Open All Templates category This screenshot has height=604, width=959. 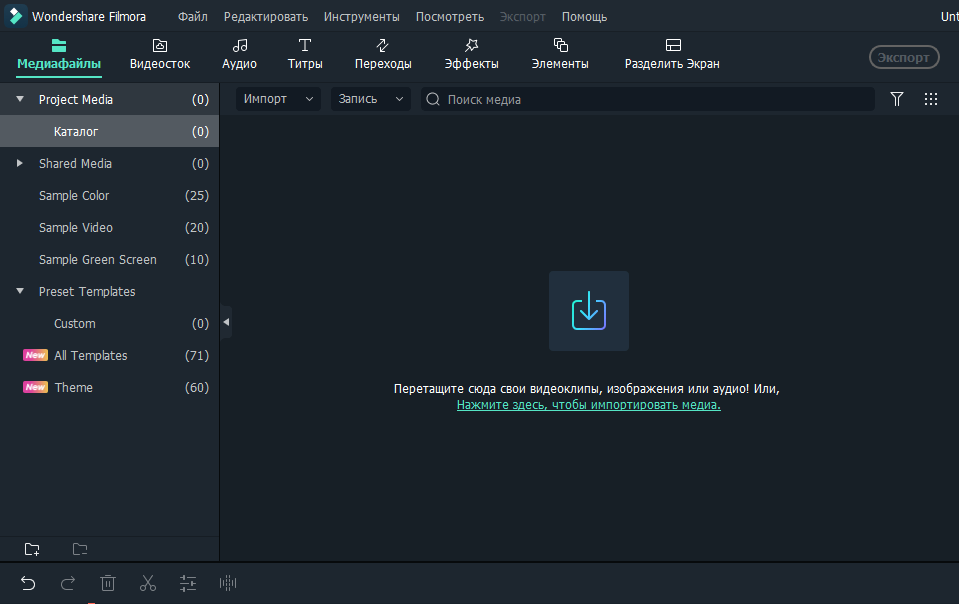click(x=109, y=355)
